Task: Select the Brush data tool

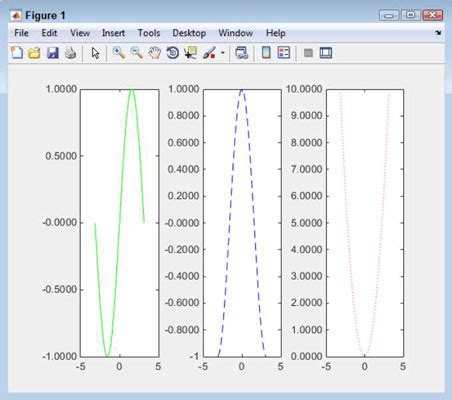Action: (x=209, y=53)
